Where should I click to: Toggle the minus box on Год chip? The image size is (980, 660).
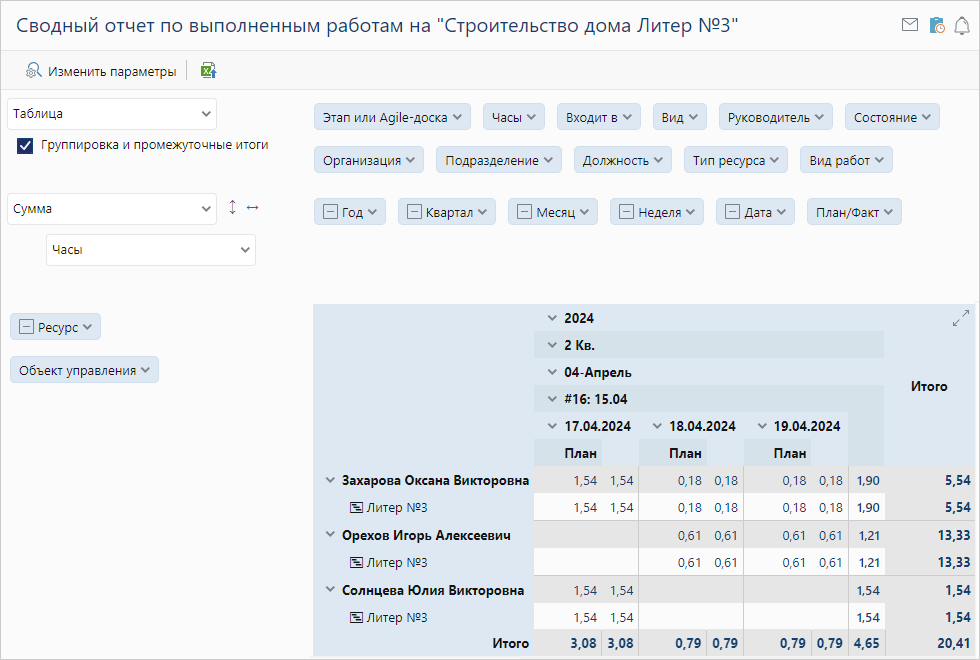(329, 212)
